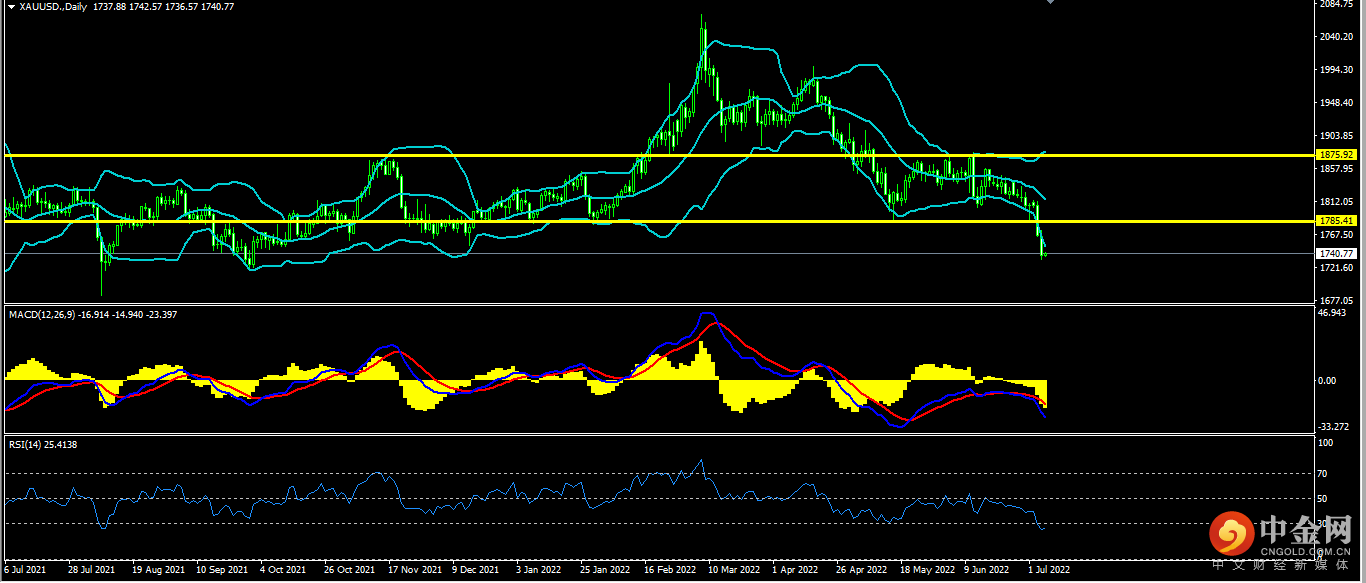Click the RSI(14) indicator label

coord(26,444)
